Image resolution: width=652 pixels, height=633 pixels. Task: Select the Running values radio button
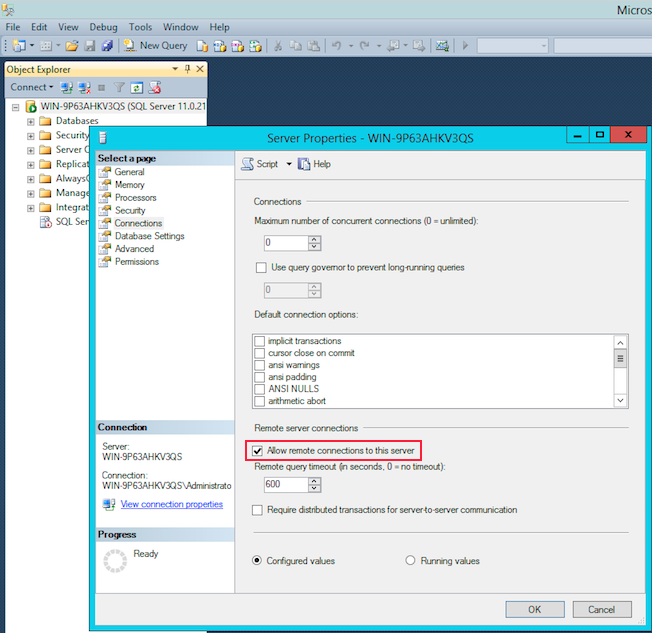pyautogui.click(x=410, y=561)
